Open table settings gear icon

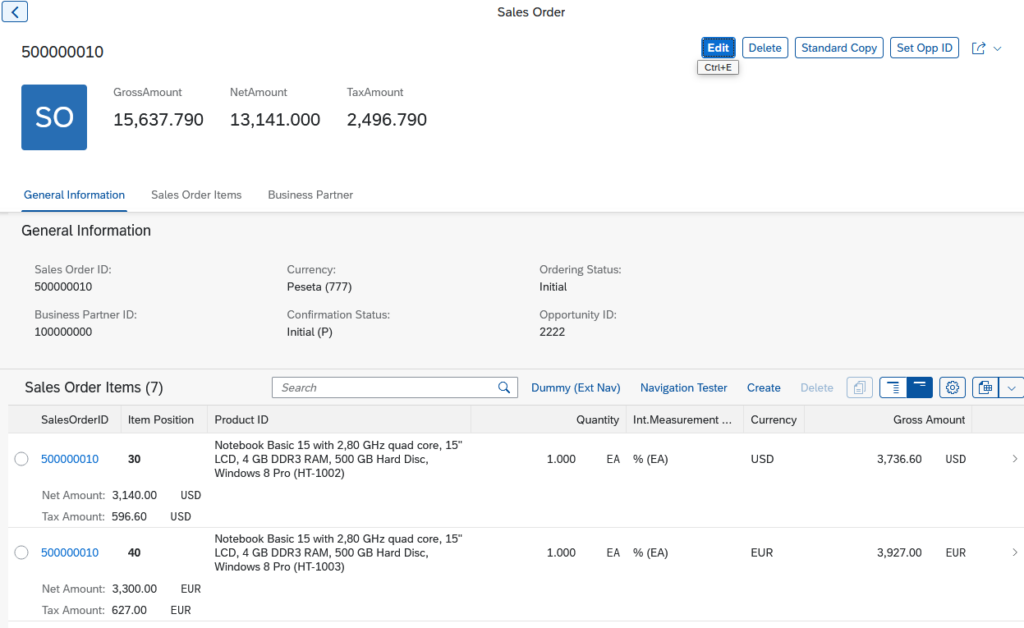pos(952,388)
